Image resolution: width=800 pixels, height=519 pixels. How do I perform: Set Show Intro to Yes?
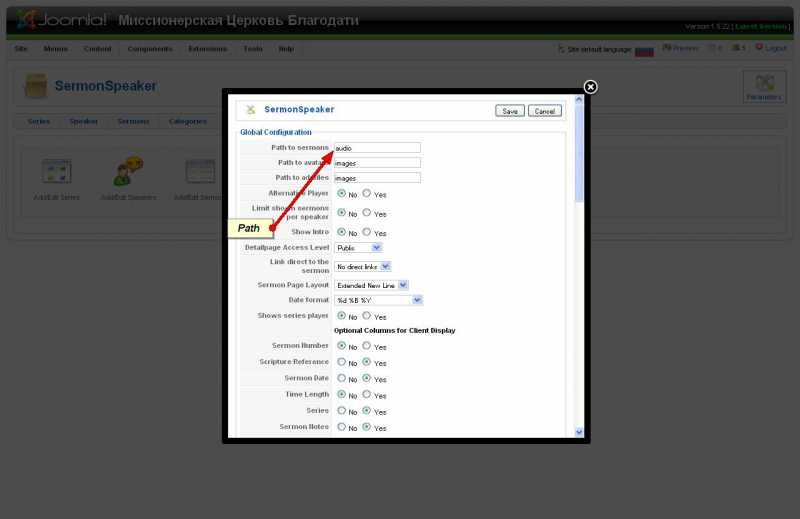(x=366, y=232)
